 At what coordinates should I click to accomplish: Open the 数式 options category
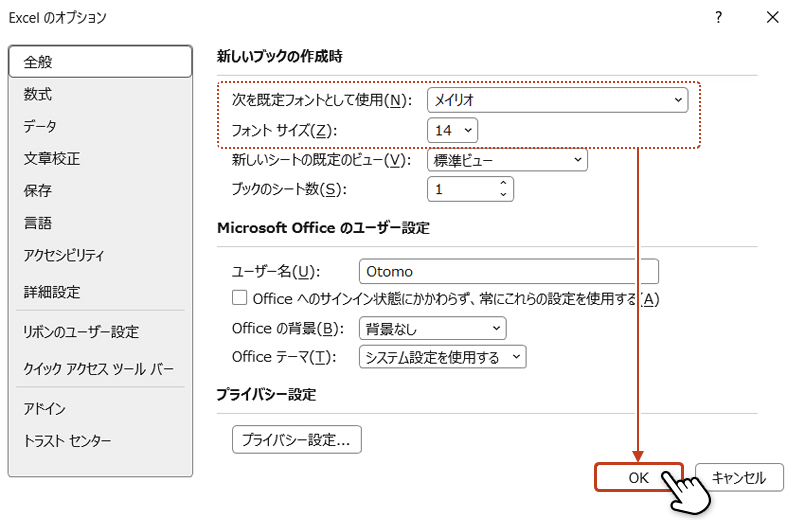(x=101, y=94)
